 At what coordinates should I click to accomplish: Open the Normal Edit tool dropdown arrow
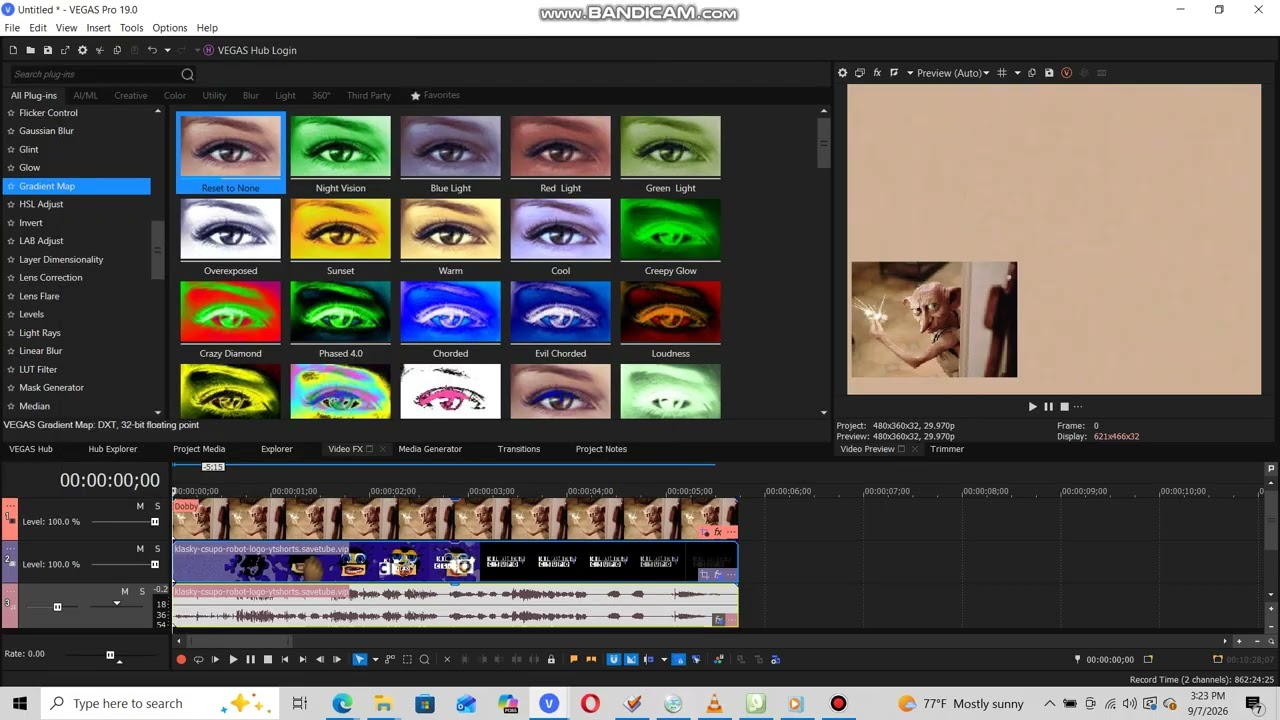coord(374,659)
